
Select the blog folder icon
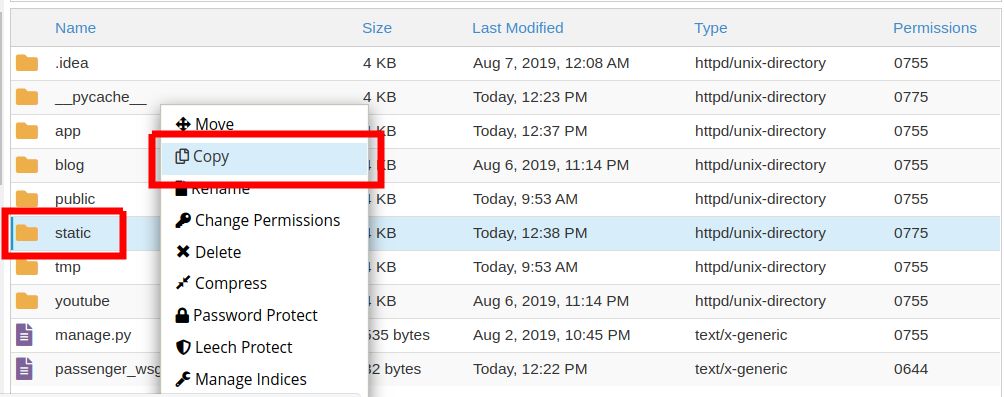pyautogui.click(x=27, y=165)
